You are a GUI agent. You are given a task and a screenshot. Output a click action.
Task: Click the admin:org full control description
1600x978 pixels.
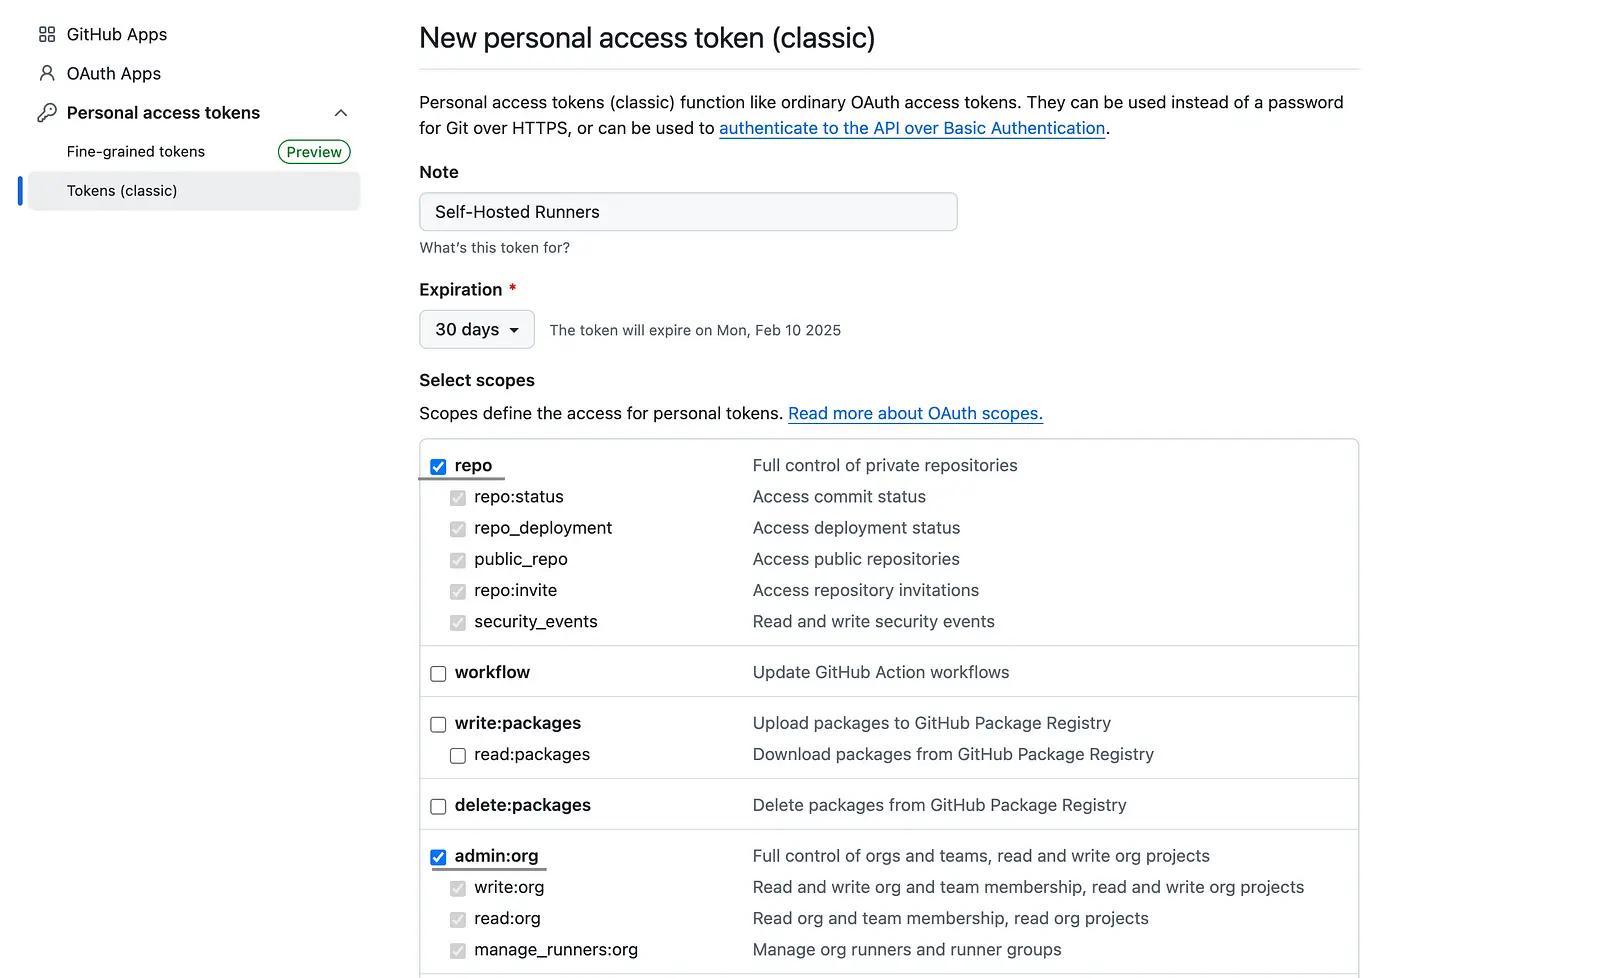[x=981, y=856]
